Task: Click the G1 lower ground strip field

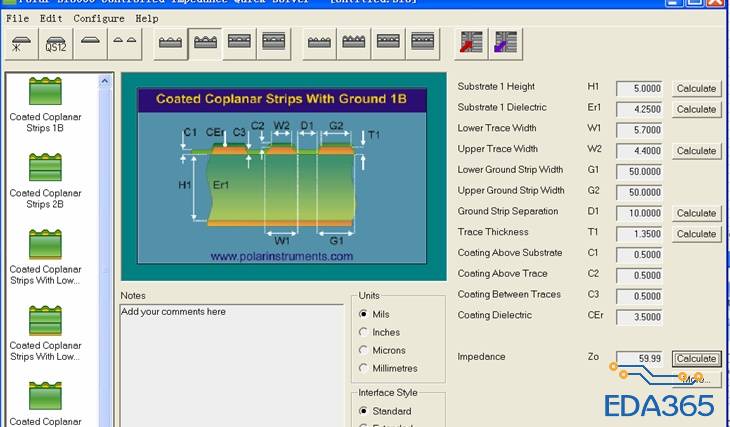Action: (x=639, y=171)
